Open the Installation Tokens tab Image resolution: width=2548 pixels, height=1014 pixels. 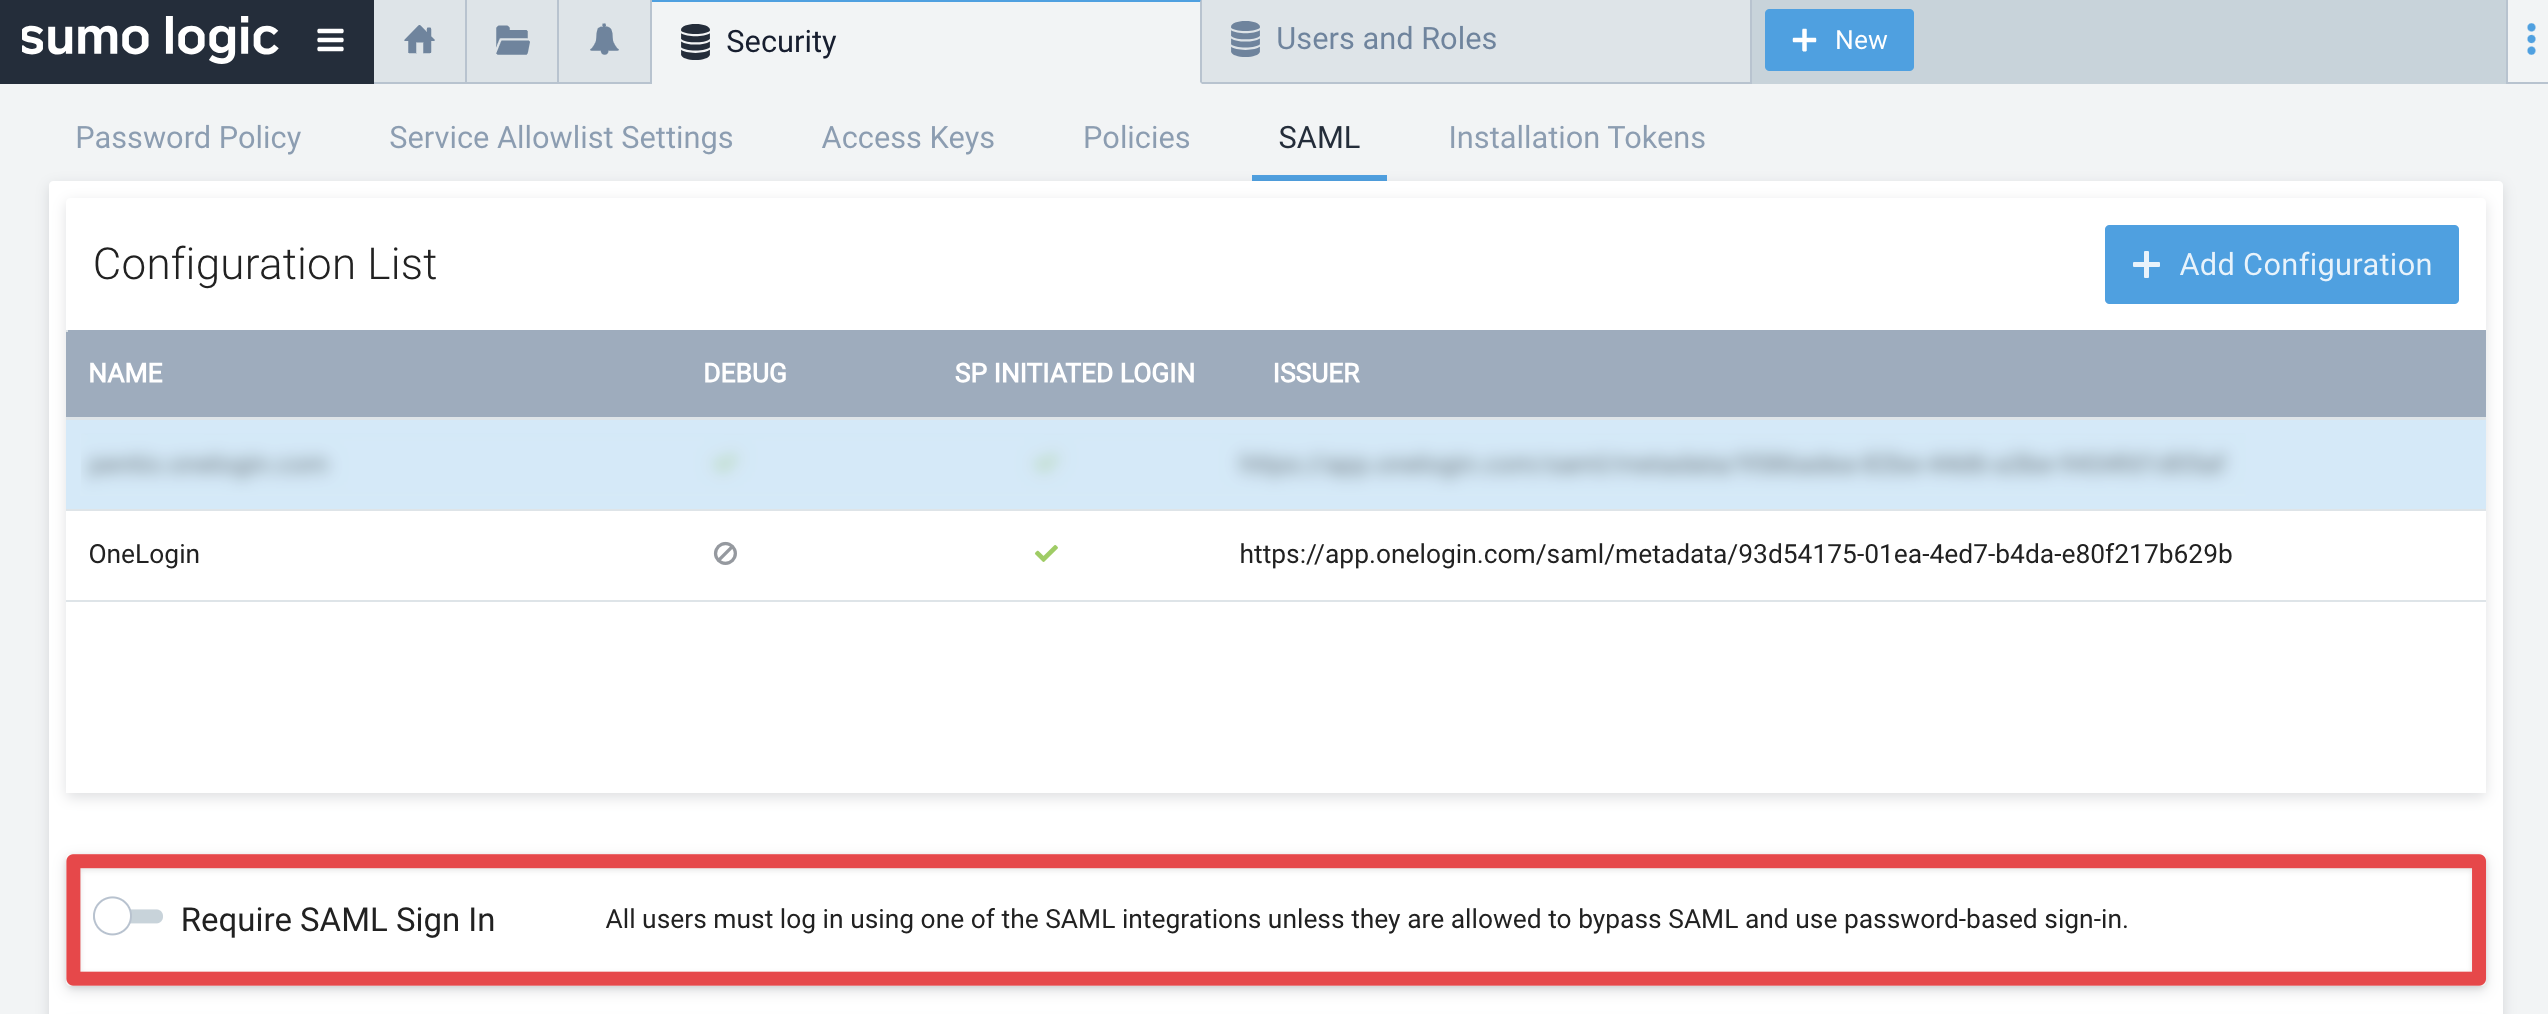[1577, 137]
